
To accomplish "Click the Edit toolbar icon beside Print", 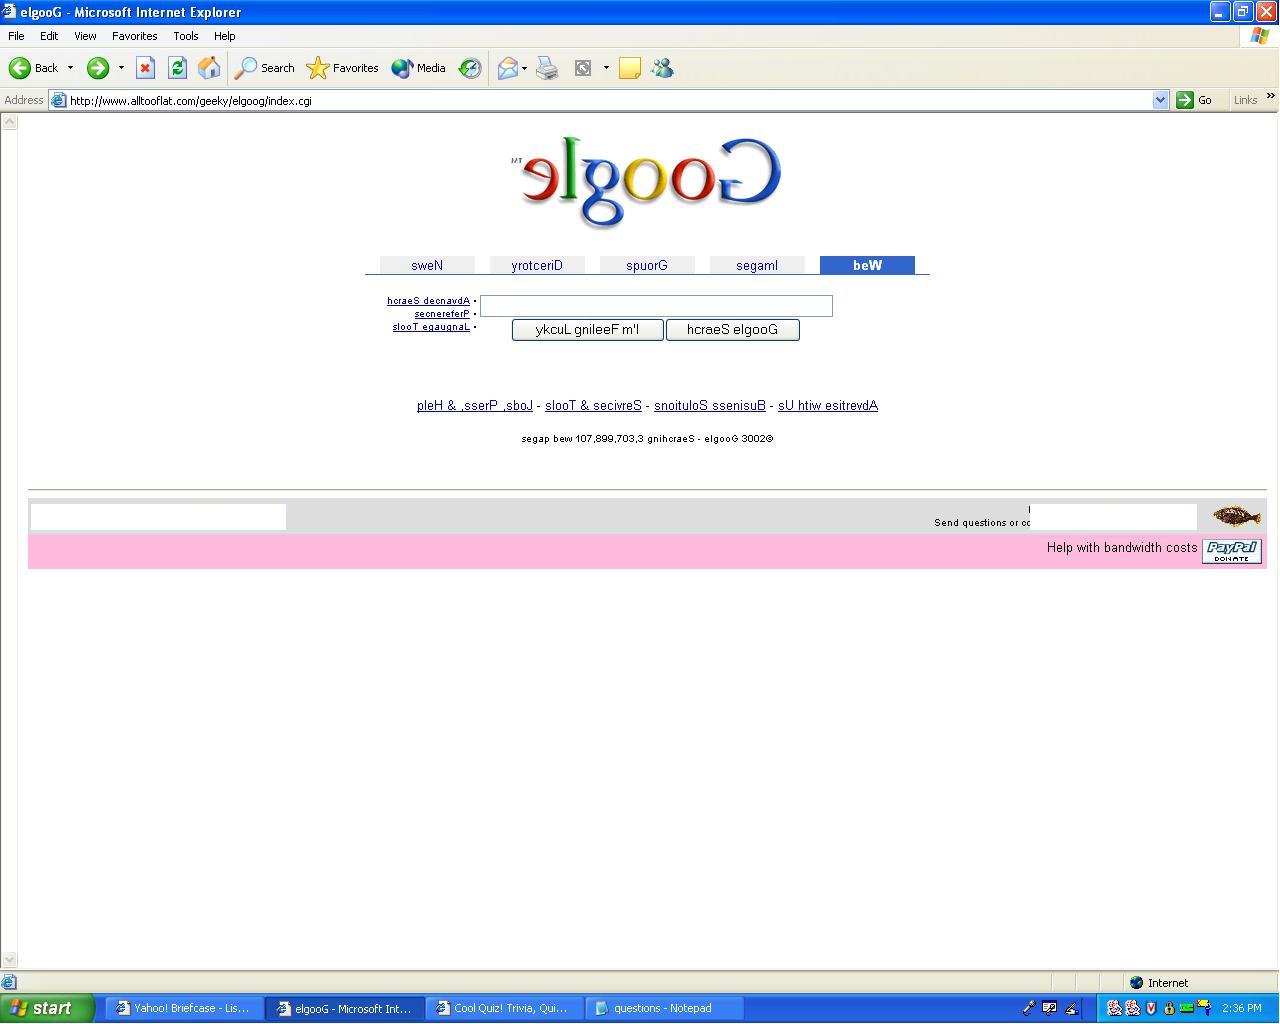I will [x=583, y=68].
